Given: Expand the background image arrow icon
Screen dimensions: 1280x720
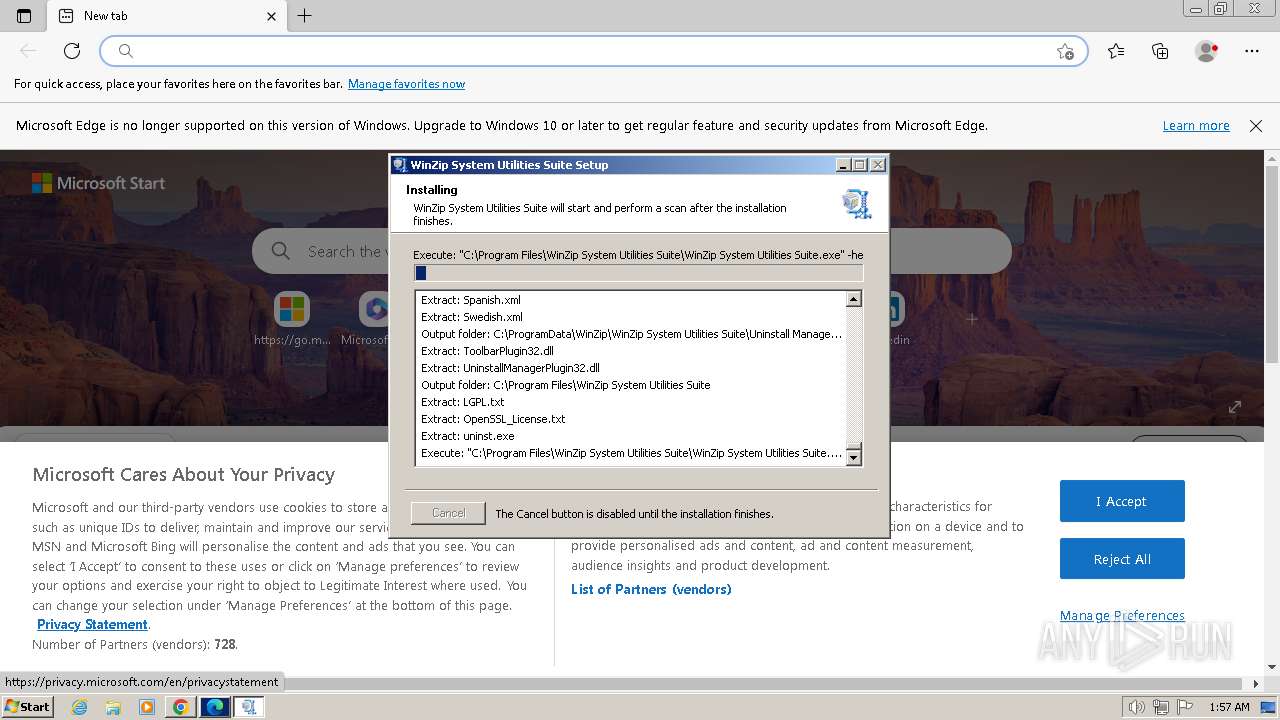Looking at the screenshot, I should (1235, 407).
